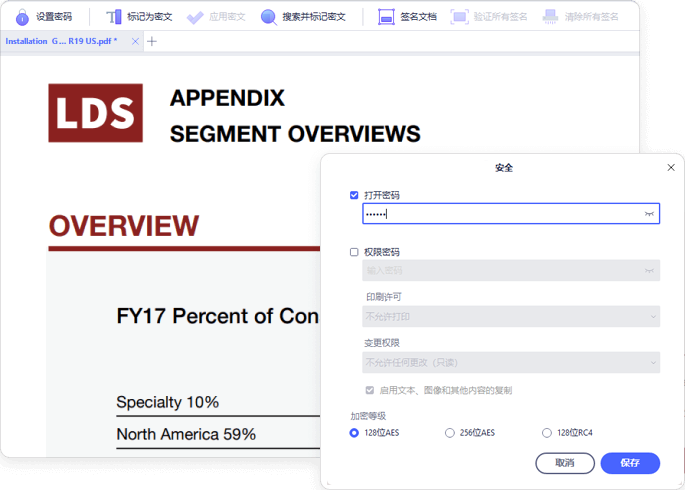Click the 应用密文 checkmark icon
This screenshot has height=490, width=685.
point(195,17)
